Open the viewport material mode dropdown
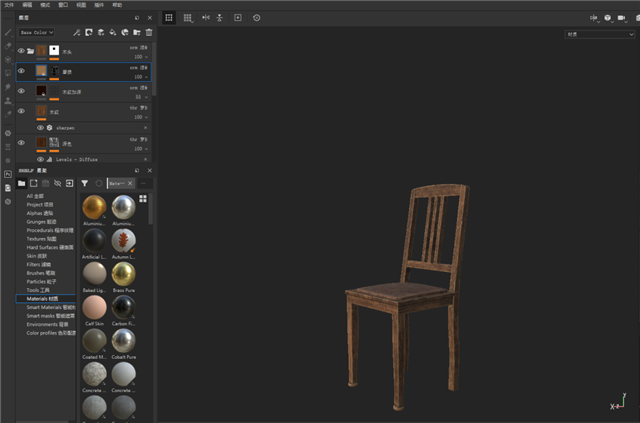Image resolution: width=640 pixels, height=423 pixels. [597, 34]
